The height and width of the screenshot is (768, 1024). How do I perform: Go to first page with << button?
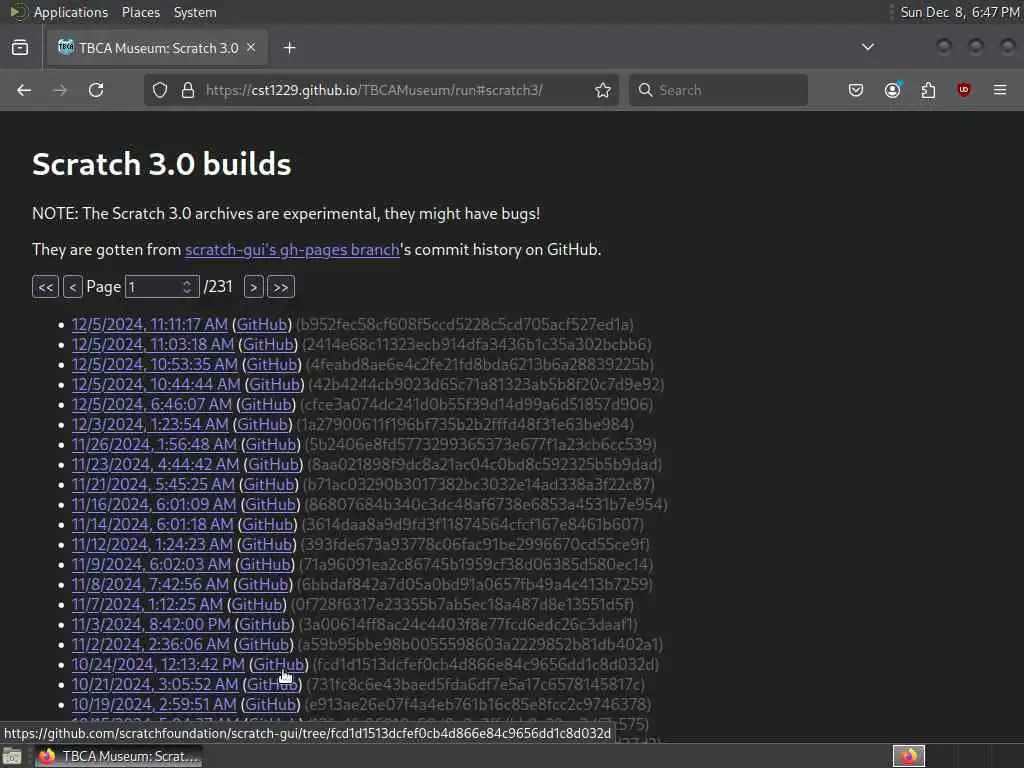pyautogui.click(x=45, y=287)
